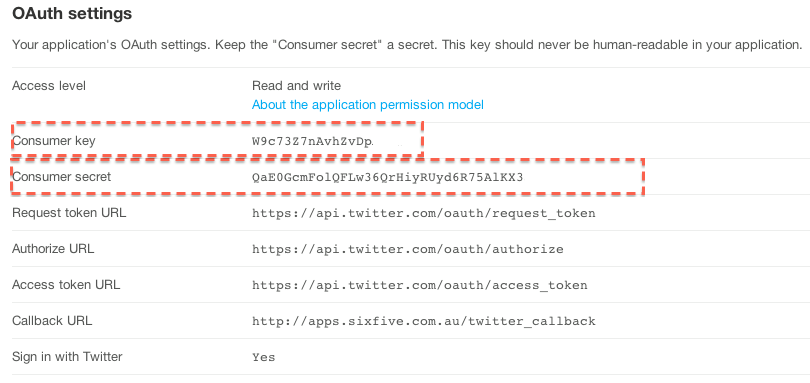Click the Request token URL address
This screenshot has width=810, height=383.
click(x=424, y=213)
